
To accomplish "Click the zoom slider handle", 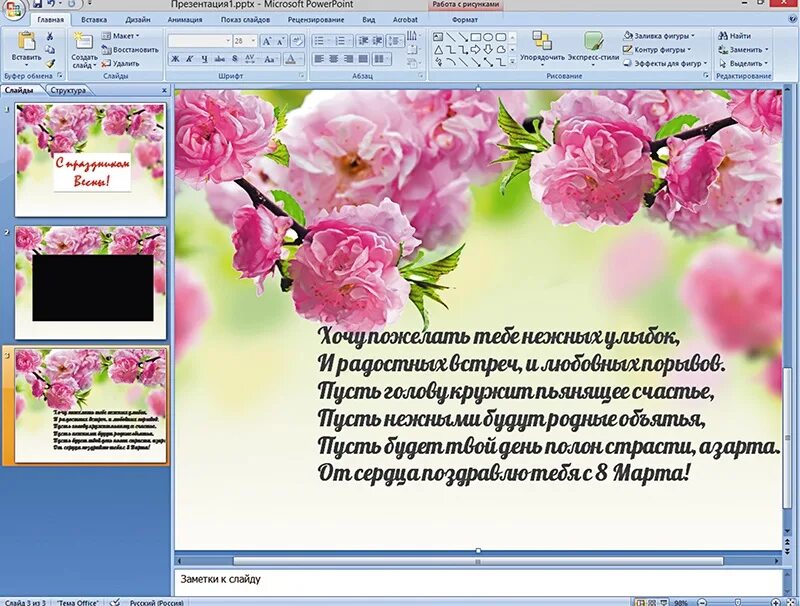I will pyautogui.click(x=737, y=602).
